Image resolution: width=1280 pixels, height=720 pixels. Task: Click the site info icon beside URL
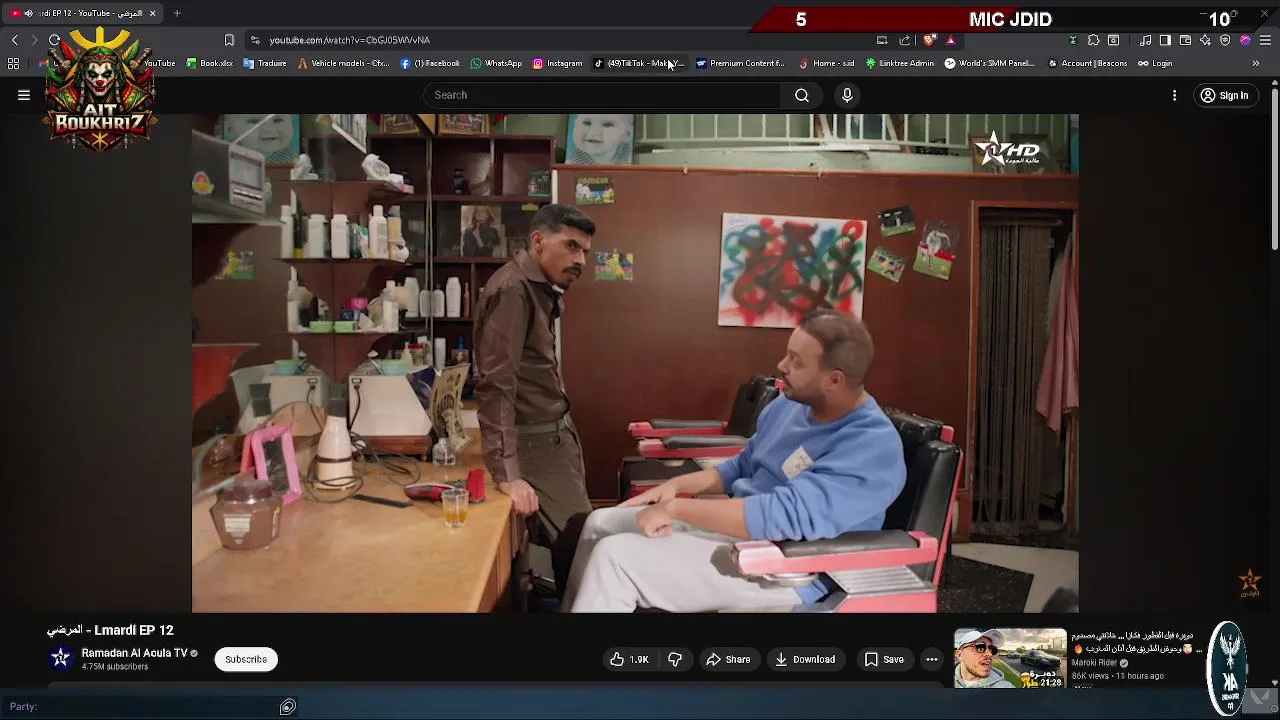(255, 40)
